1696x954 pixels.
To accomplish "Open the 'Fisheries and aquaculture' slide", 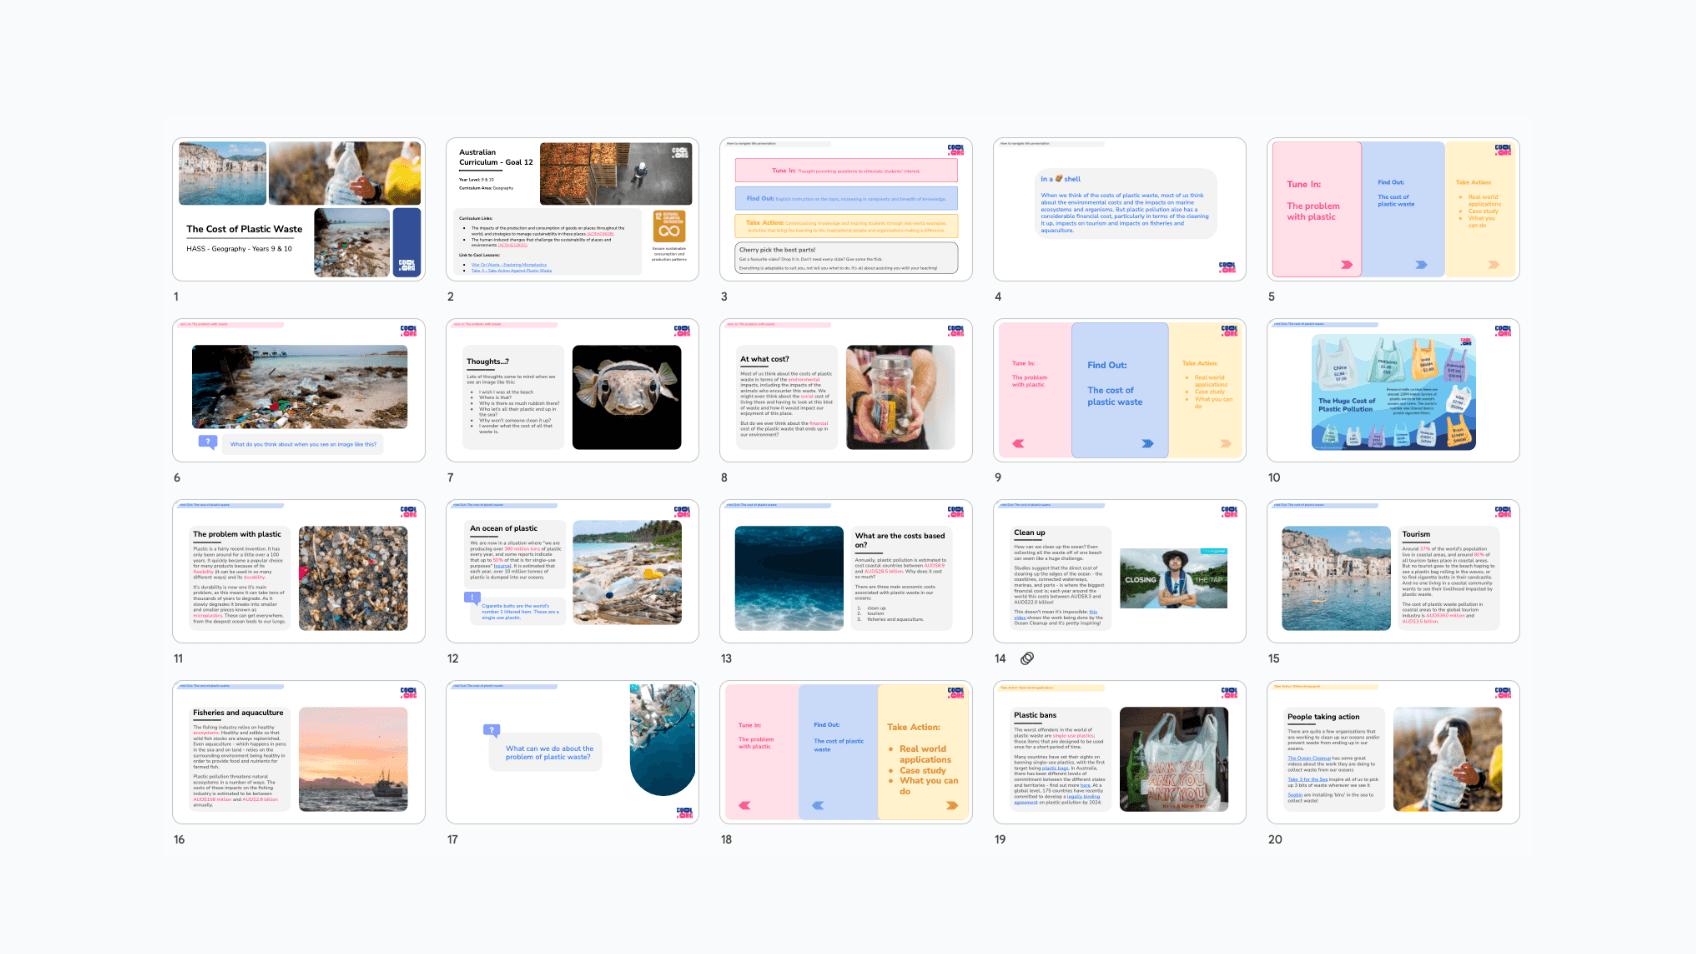I will (x=298, y=752).
